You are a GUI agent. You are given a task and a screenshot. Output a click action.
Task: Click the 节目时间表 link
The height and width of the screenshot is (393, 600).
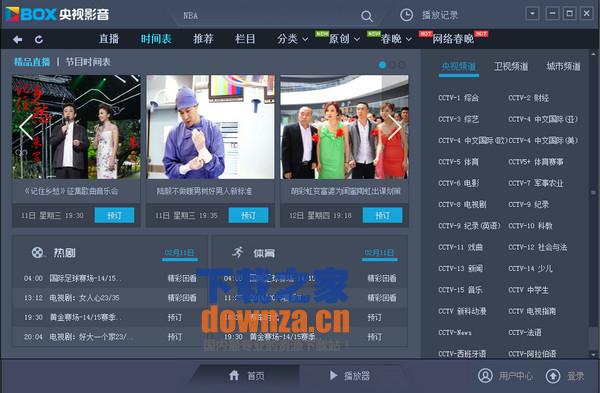pos(88,62)
